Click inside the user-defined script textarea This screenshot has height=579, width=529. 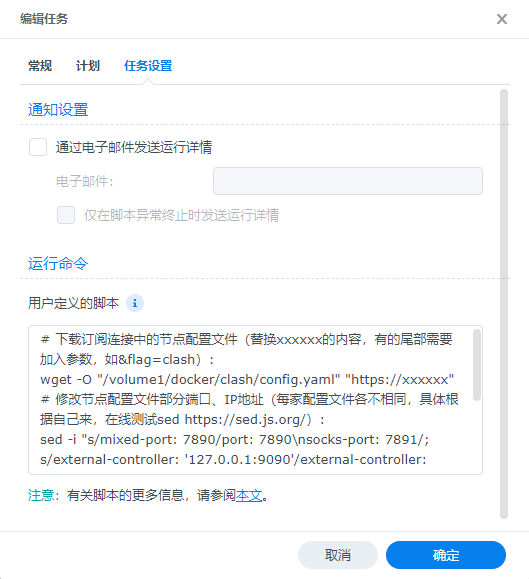pyautogui.click(x=255, y=400)
